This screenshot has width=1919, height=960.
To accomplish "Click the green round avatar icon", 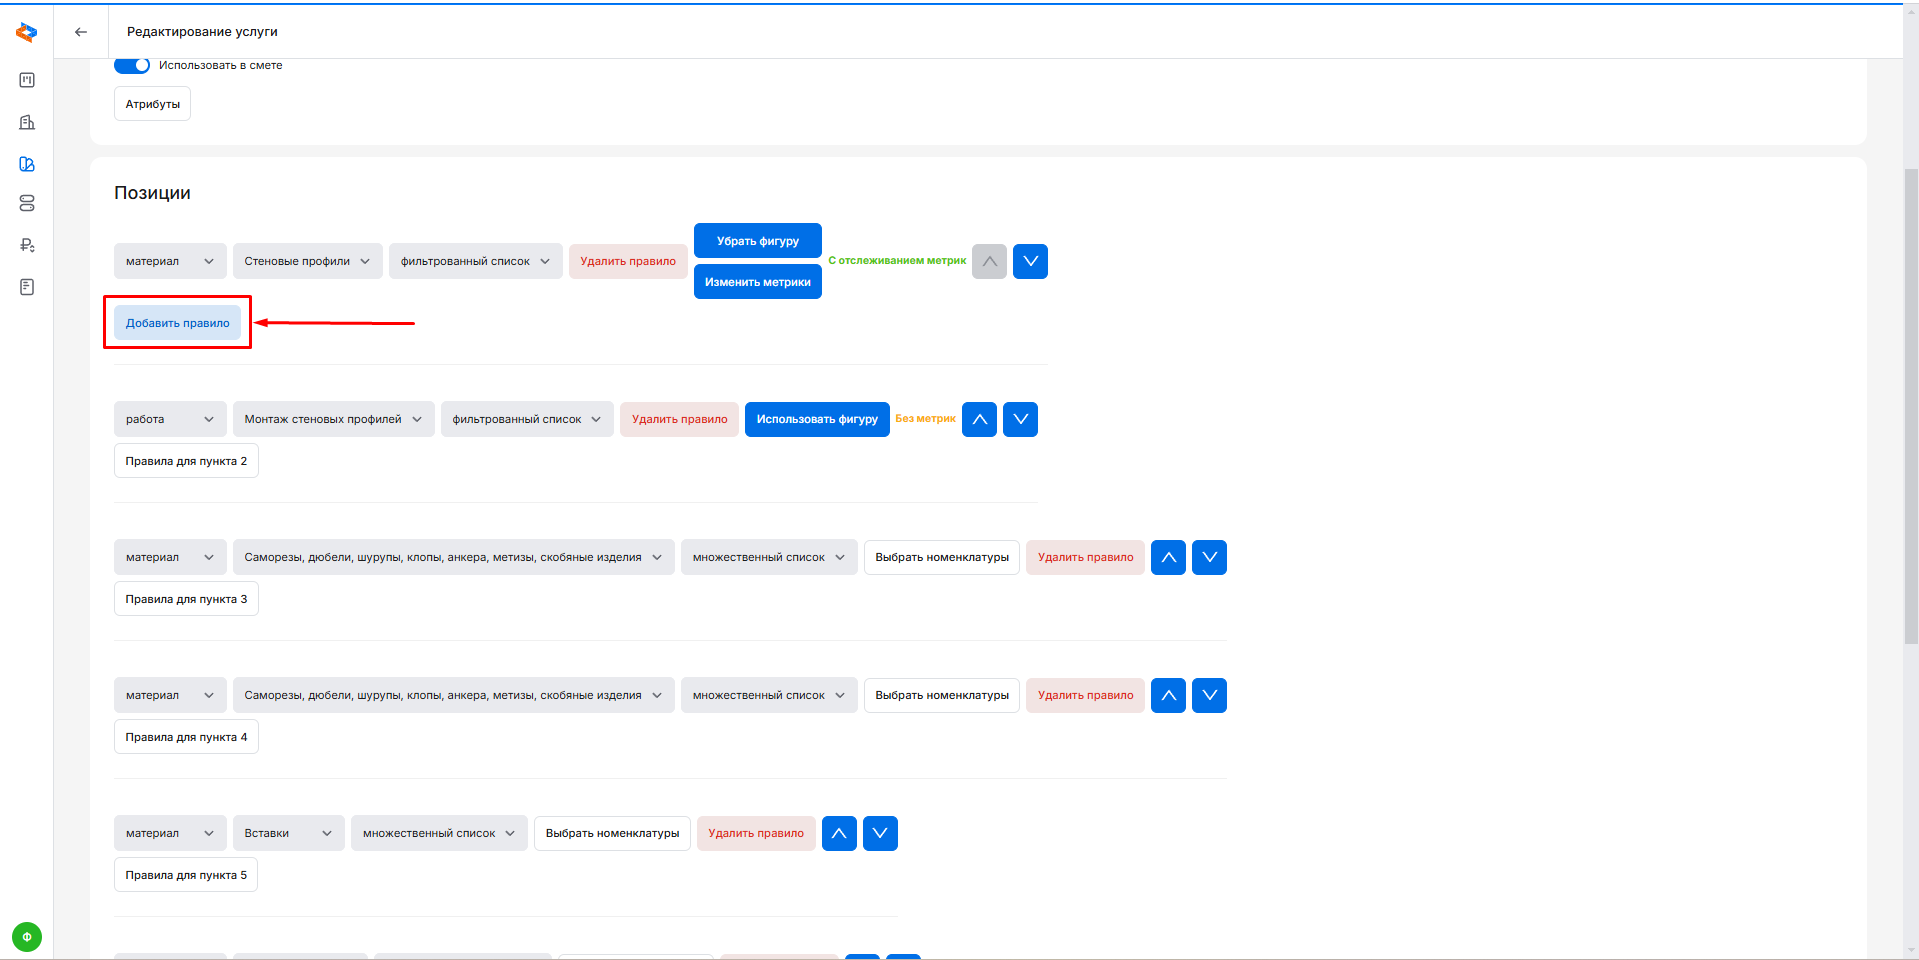I will 27,937.
